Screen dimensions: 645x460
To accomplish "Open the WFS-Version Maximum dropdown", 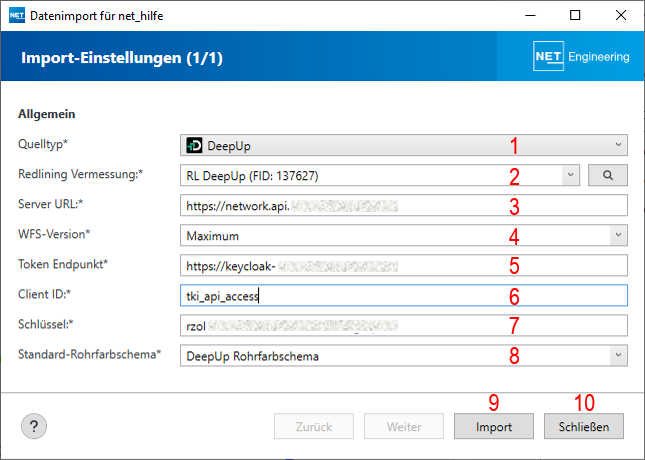I will pos(404,235).
